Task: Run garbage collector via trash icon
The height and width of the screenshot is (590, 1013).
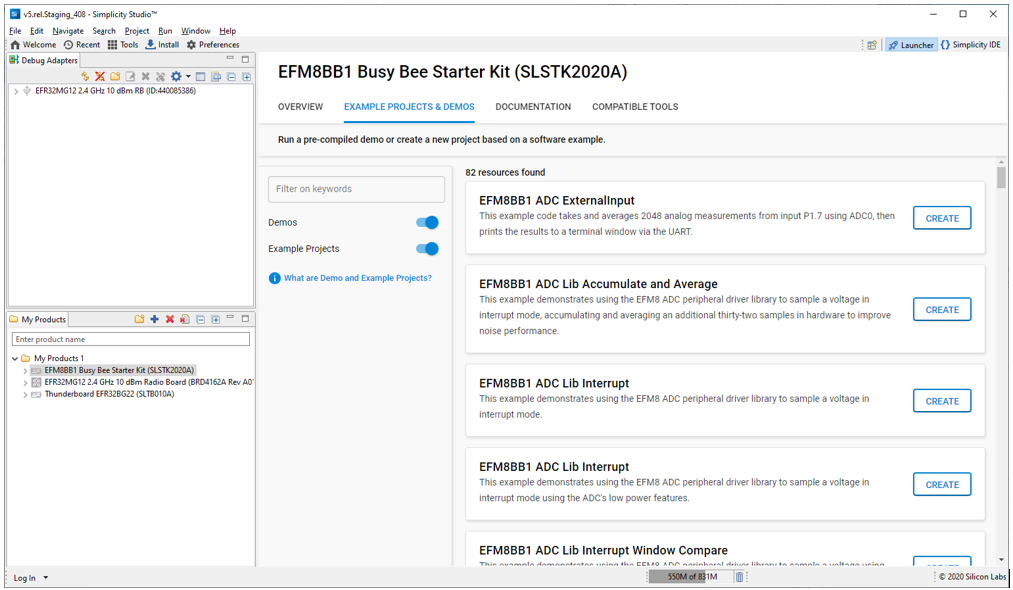Action: click(x=739, y=577)
